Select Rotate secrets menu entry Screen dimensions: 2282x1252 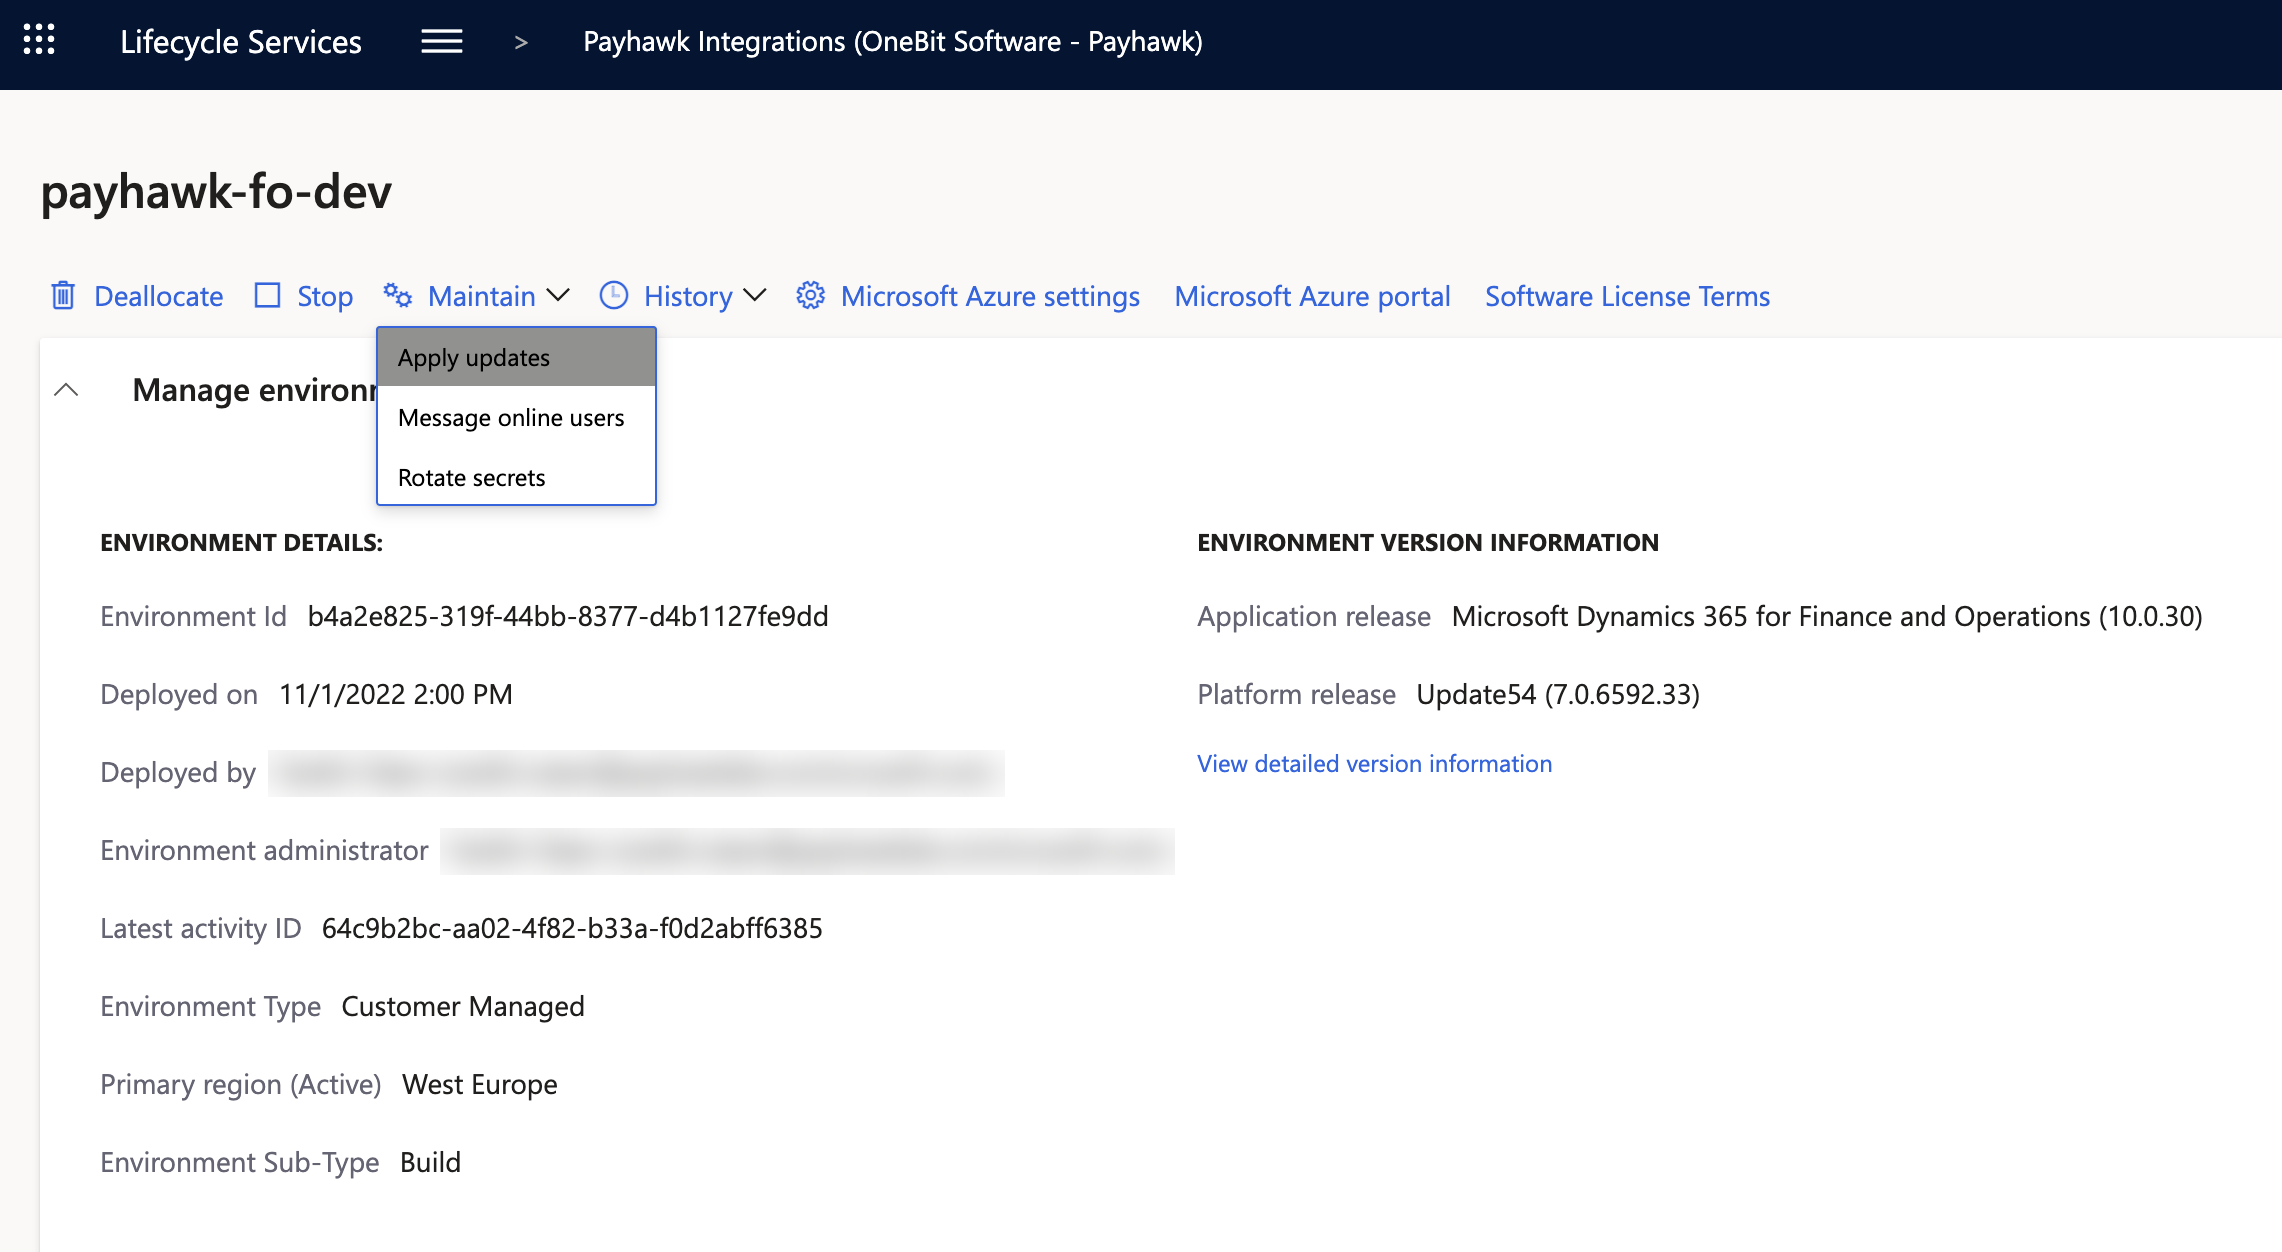516,478
